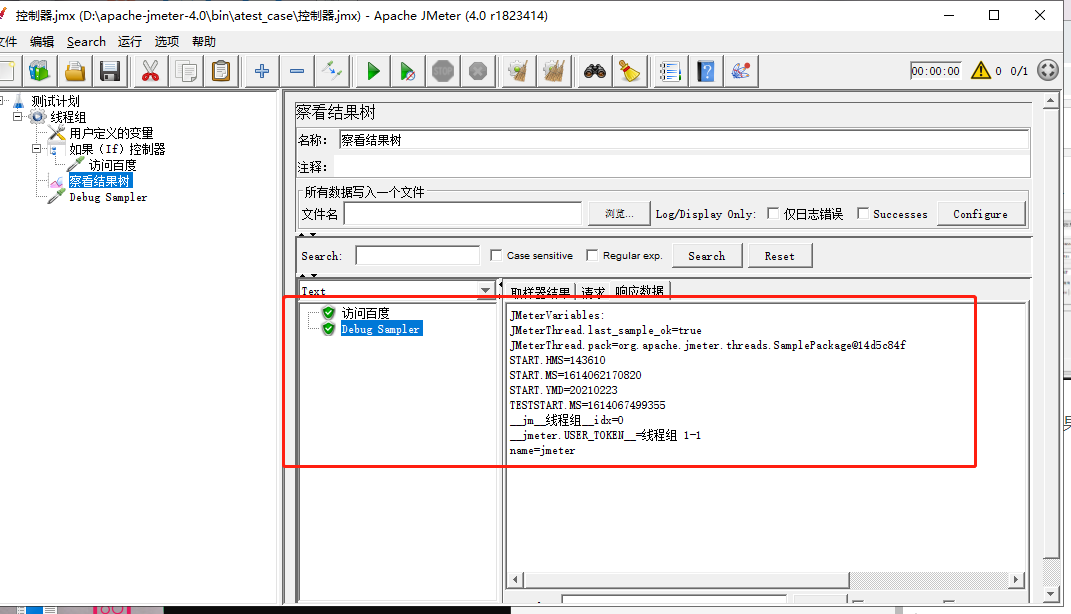Click thread status circle icon at toolbar end
Screen dimensions: 1071x614
pos(1048,70)
